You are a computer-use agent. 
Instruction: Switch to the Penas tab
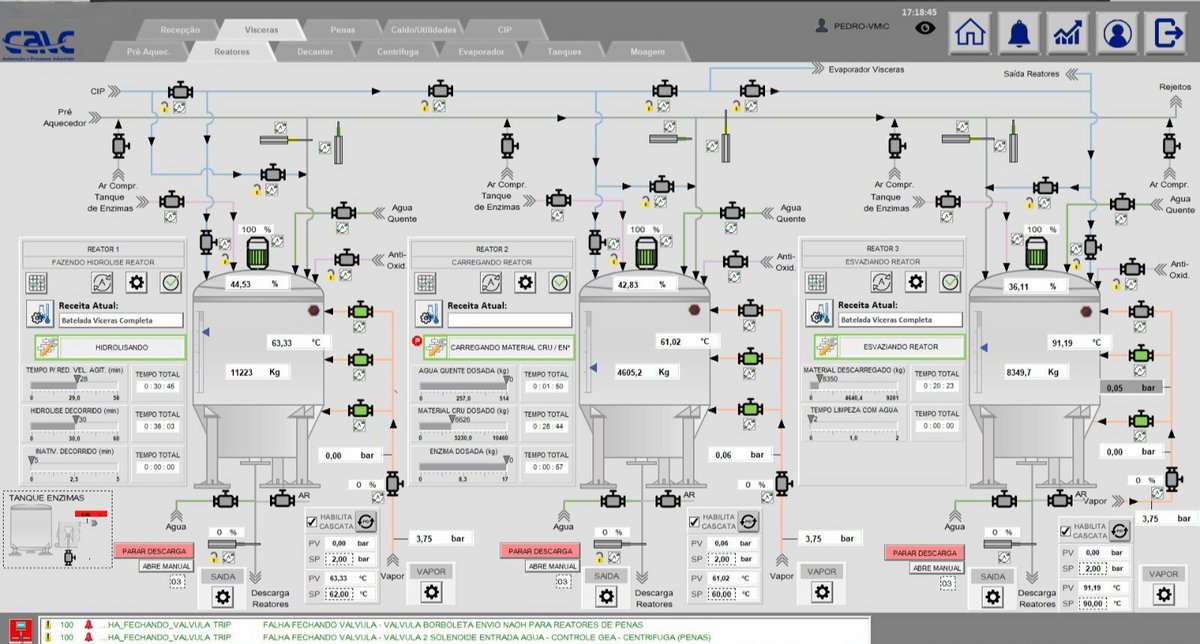coord(341,30)
